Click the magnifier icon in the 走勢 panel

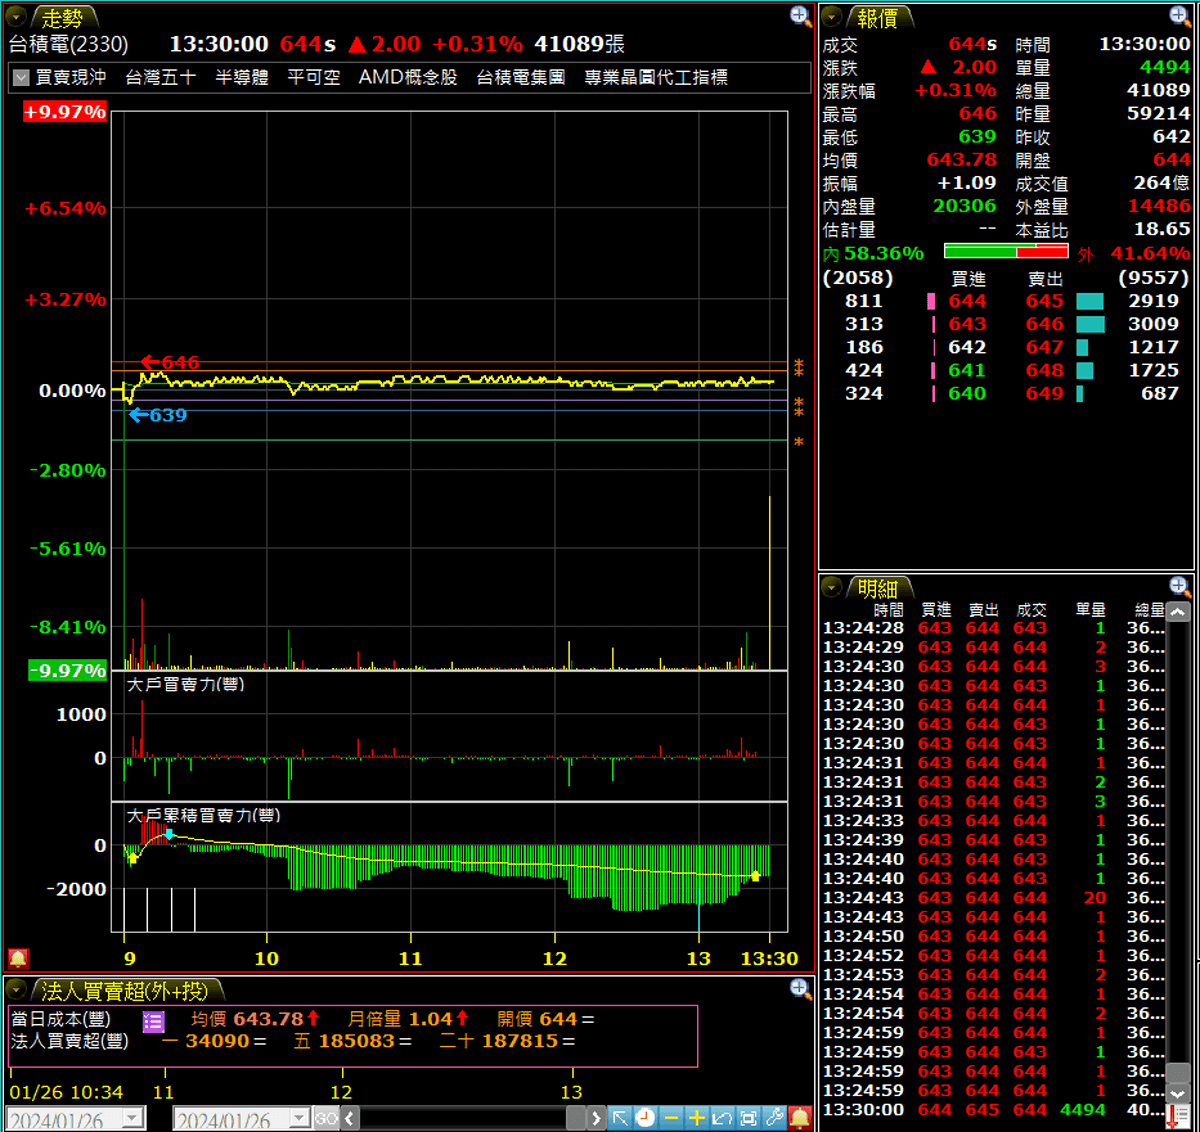(x=800, y=15)
